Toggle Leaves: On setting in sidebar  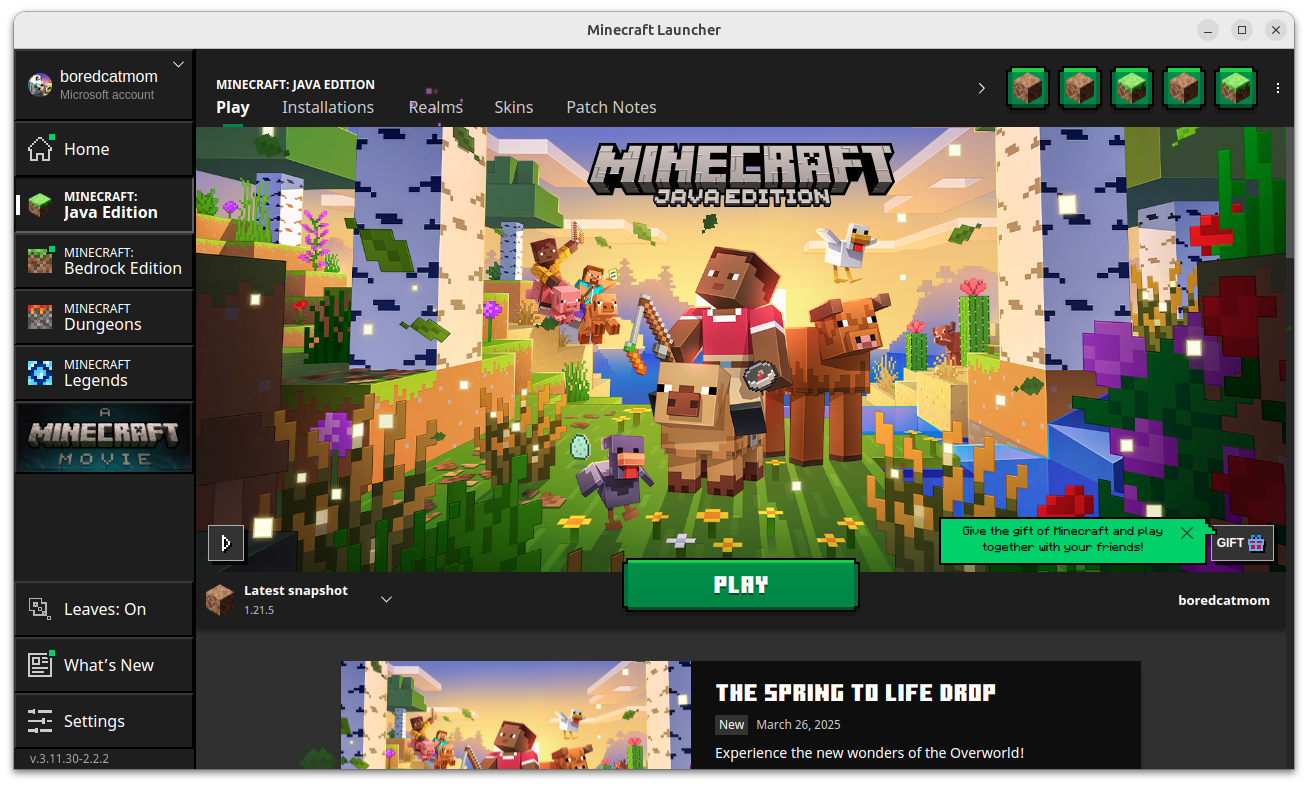tap(40, 608)
